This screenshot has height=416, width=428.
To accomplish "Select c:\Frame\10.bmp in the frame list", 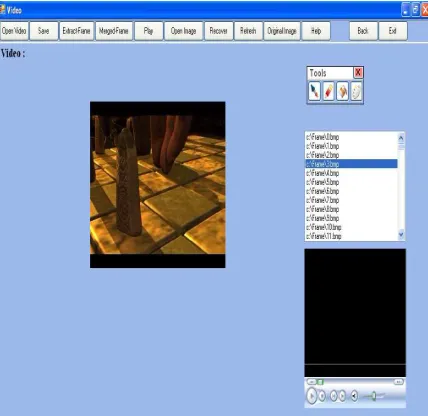I will click(351, 227).
